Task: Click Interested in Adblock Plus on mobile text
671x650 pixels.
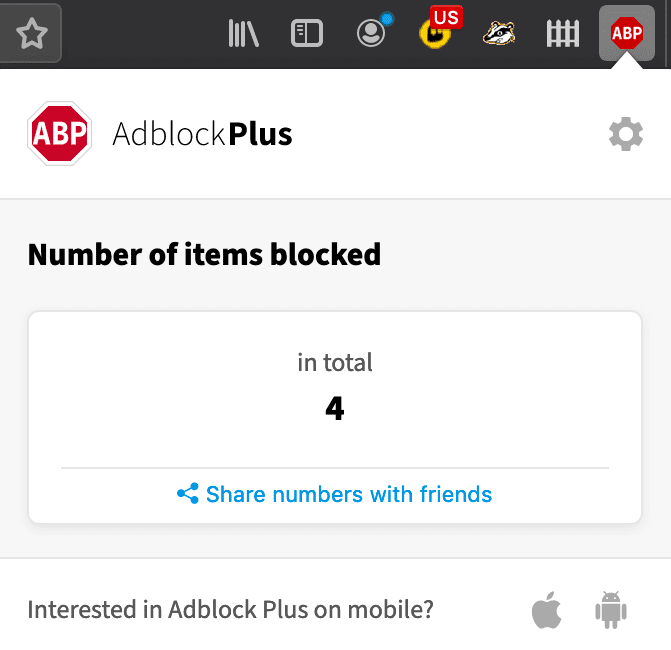Action: point(231,610)
